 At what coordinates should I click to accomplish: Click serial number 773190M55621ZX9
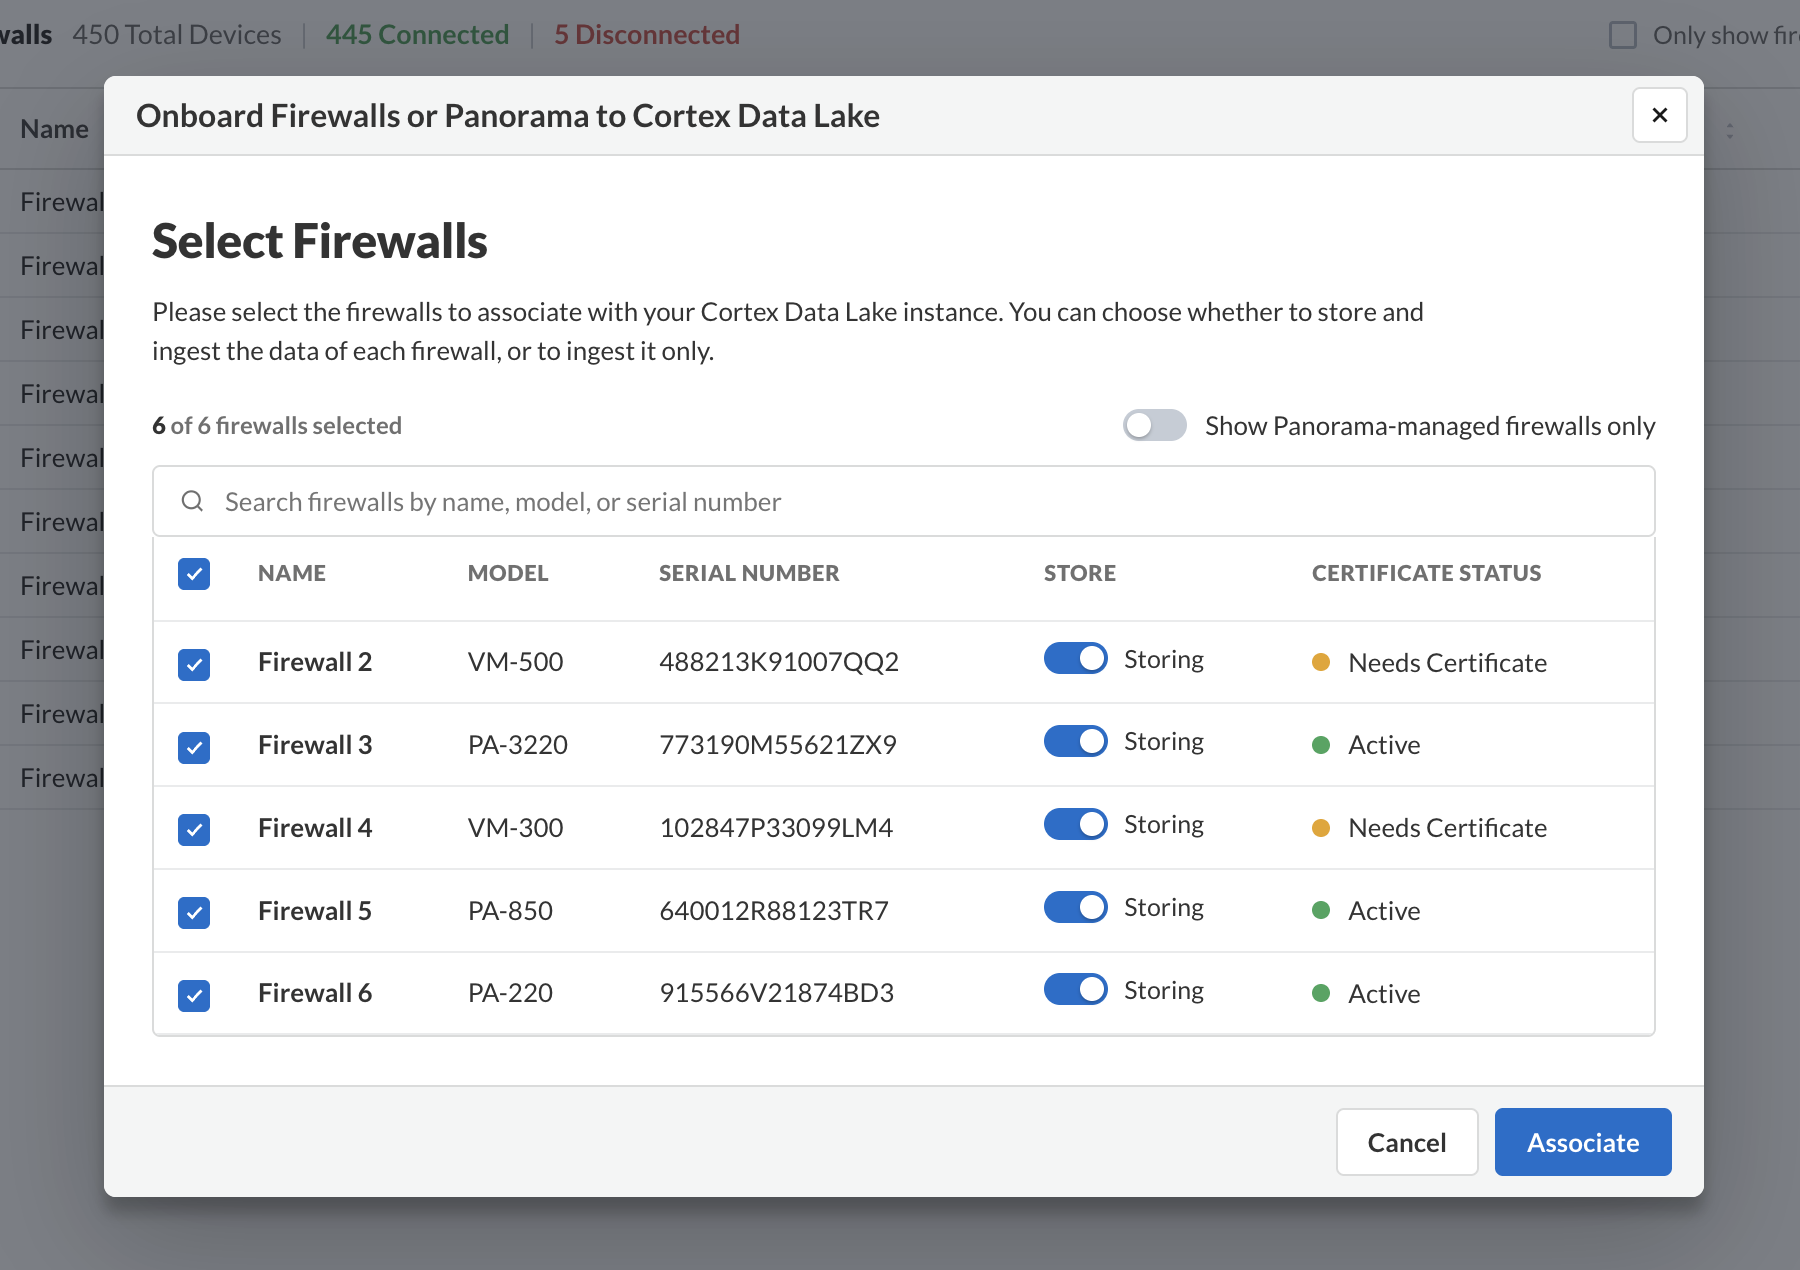778,745
